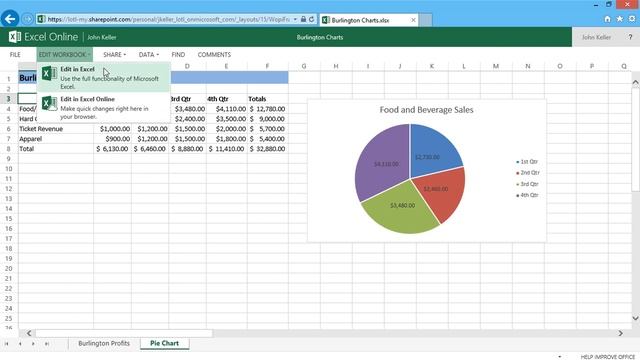Select the Burlington Charts.xlsx browser tab
Viewport: 640px width, 360px height.
[369, 20]
